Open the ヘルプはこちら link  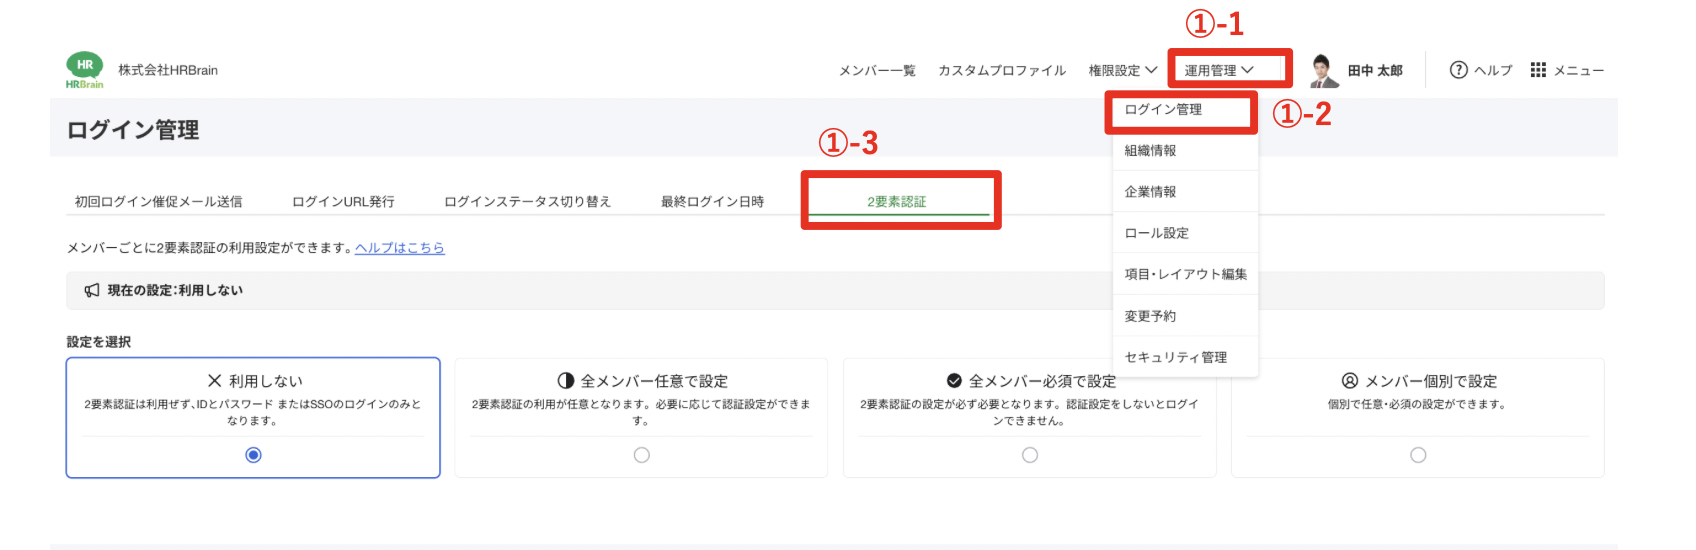click(400, 248)
